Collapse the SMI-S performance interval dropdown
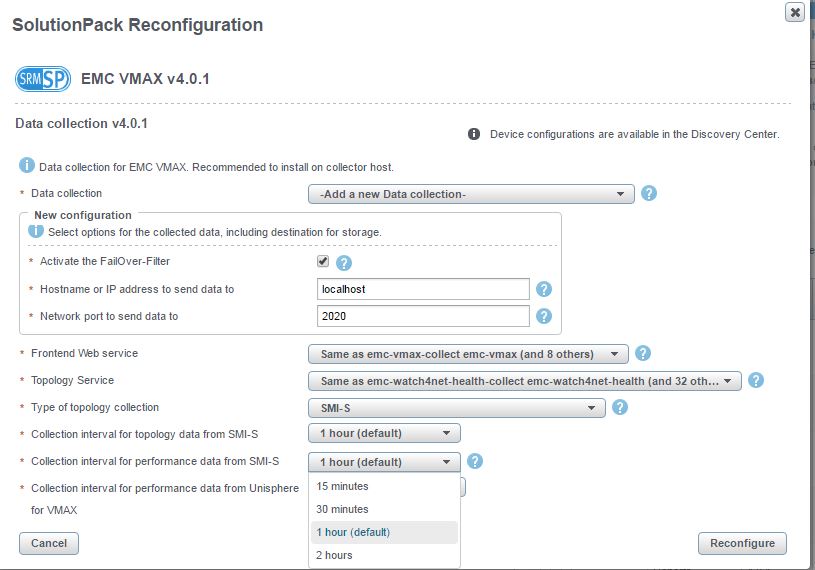 pyautogui.click(x=384, y=462)
